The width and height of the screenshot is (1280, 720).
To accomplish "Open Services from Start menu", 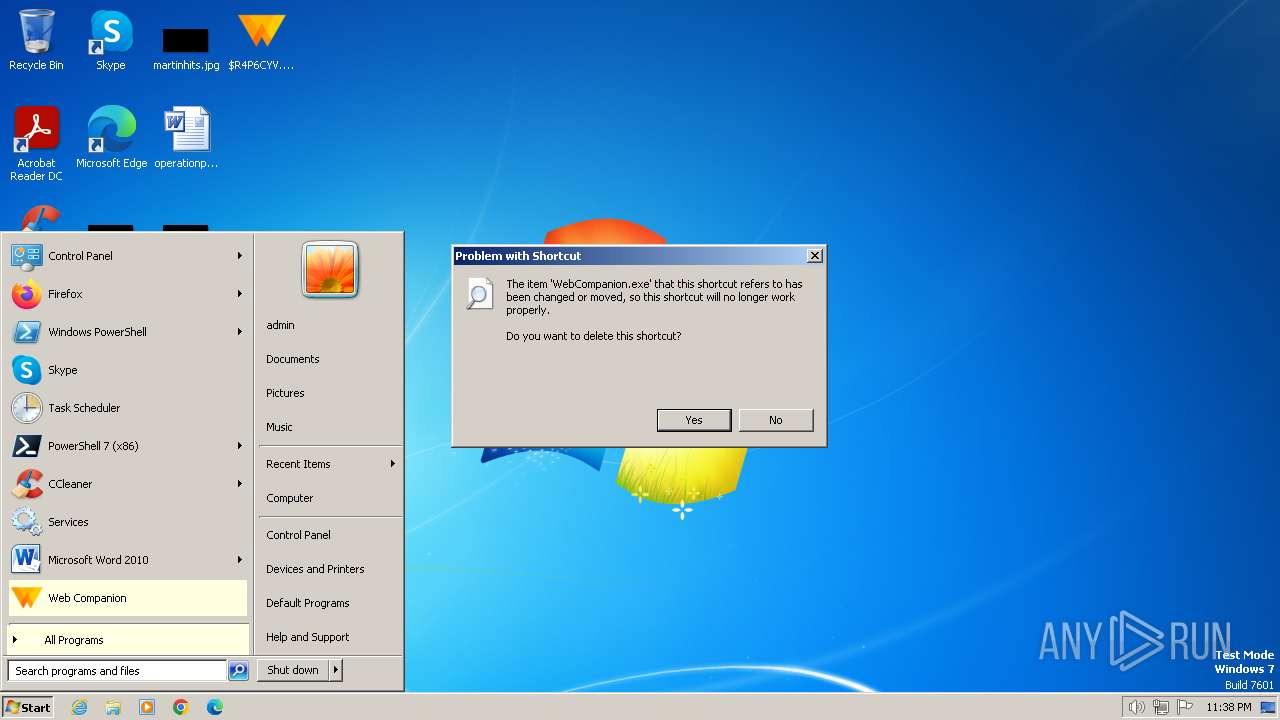I will [x=128, y=522].
